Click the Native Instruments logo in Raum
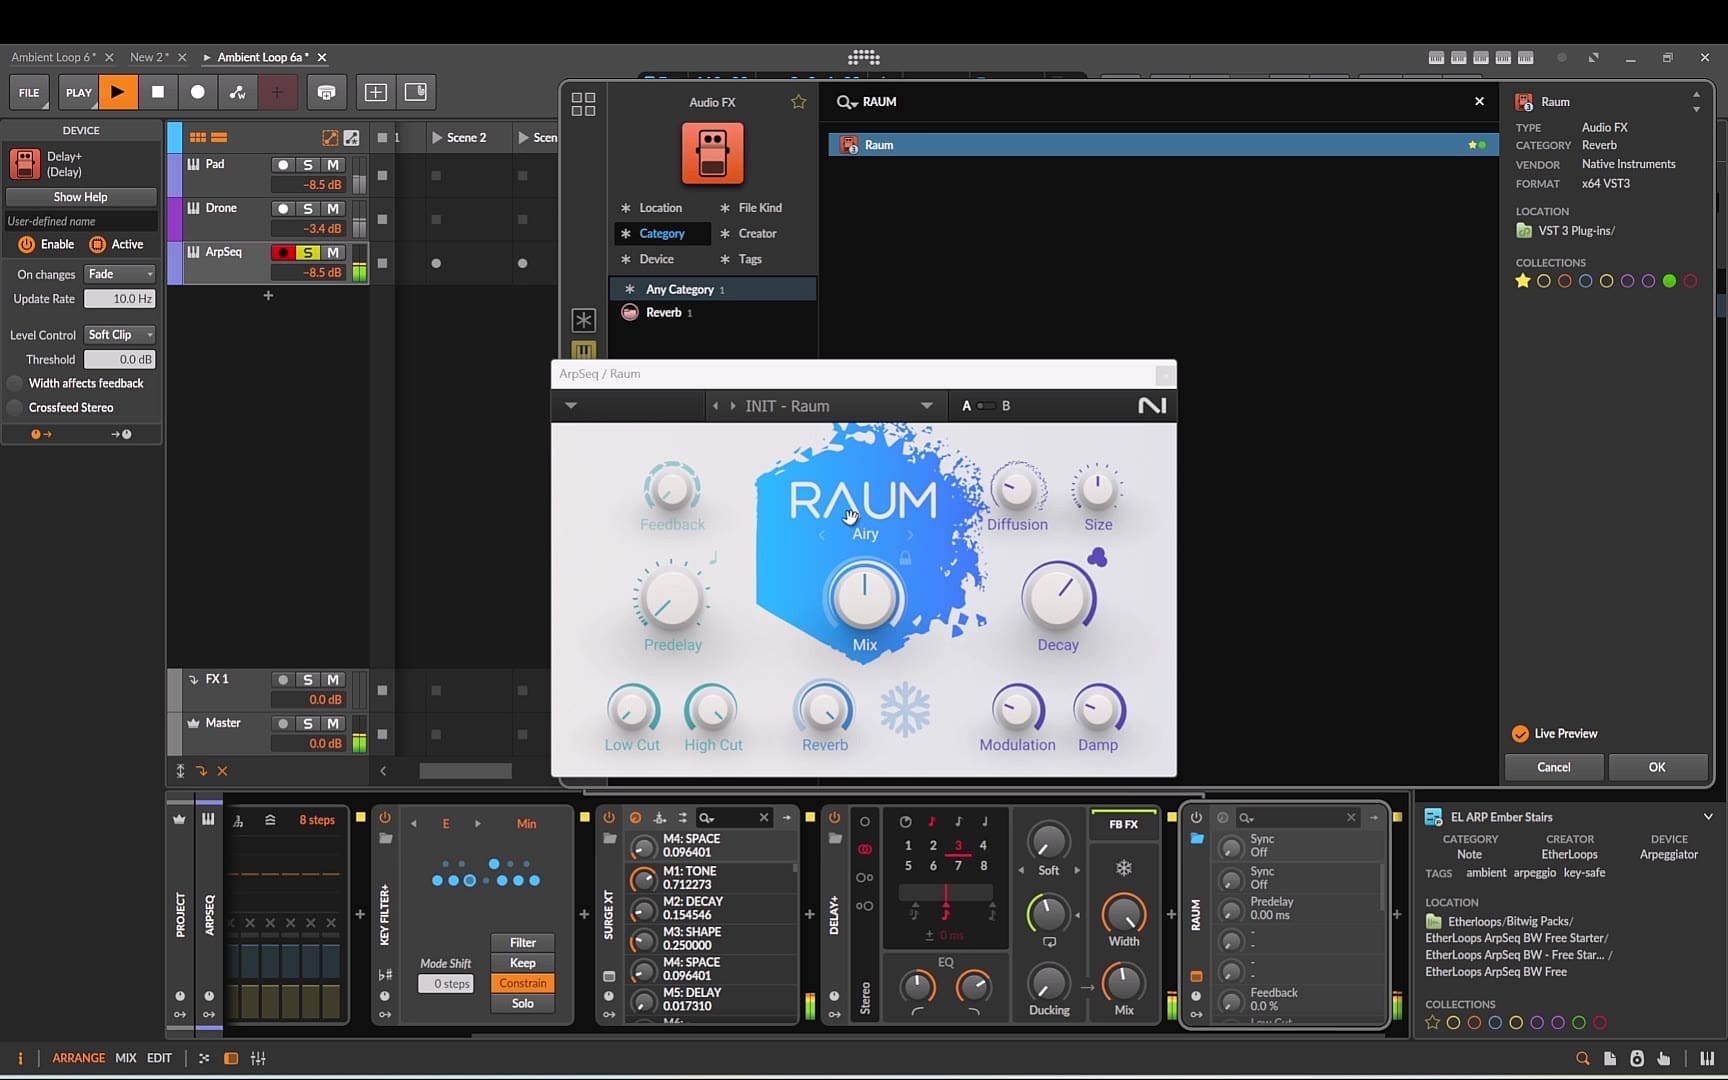The image size is (1728, 1080). tap(1152, 405)
